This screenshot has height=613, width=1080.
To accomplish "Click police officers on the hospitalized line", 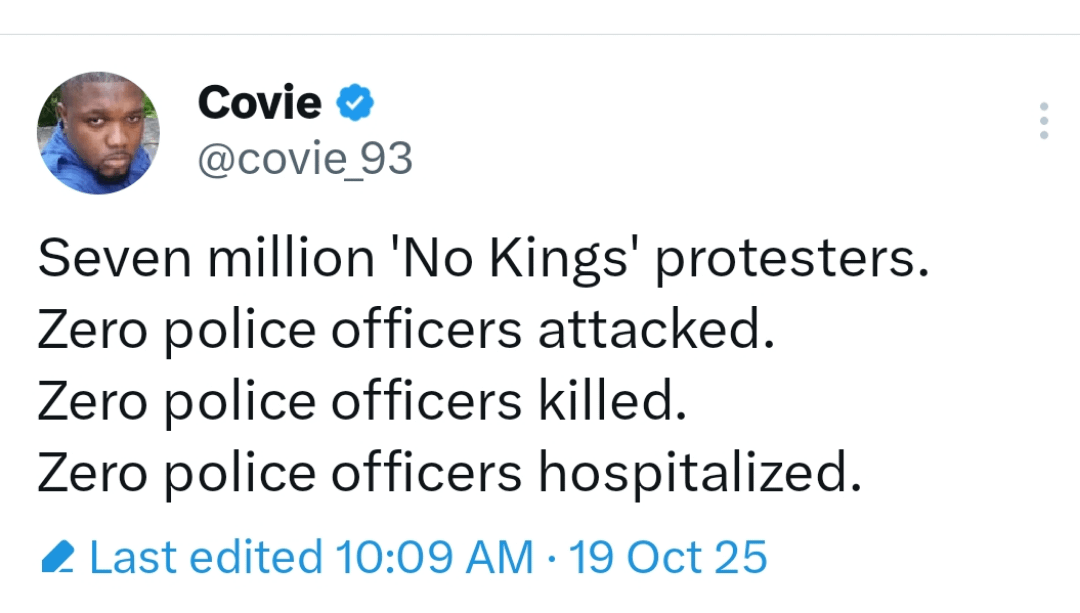I will click(341, 474).
